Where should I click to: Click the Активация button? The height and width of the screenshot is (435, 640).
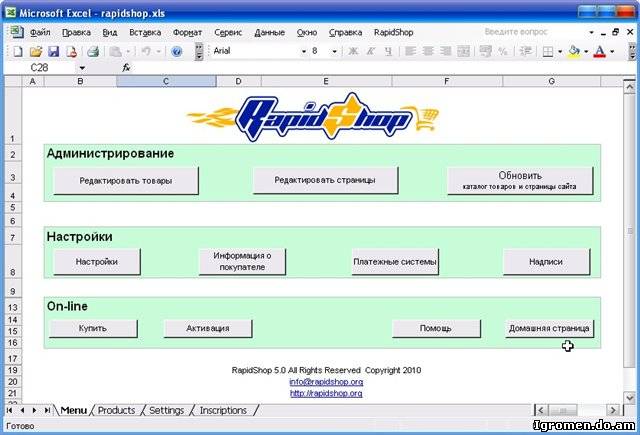(x=208, y=328)
